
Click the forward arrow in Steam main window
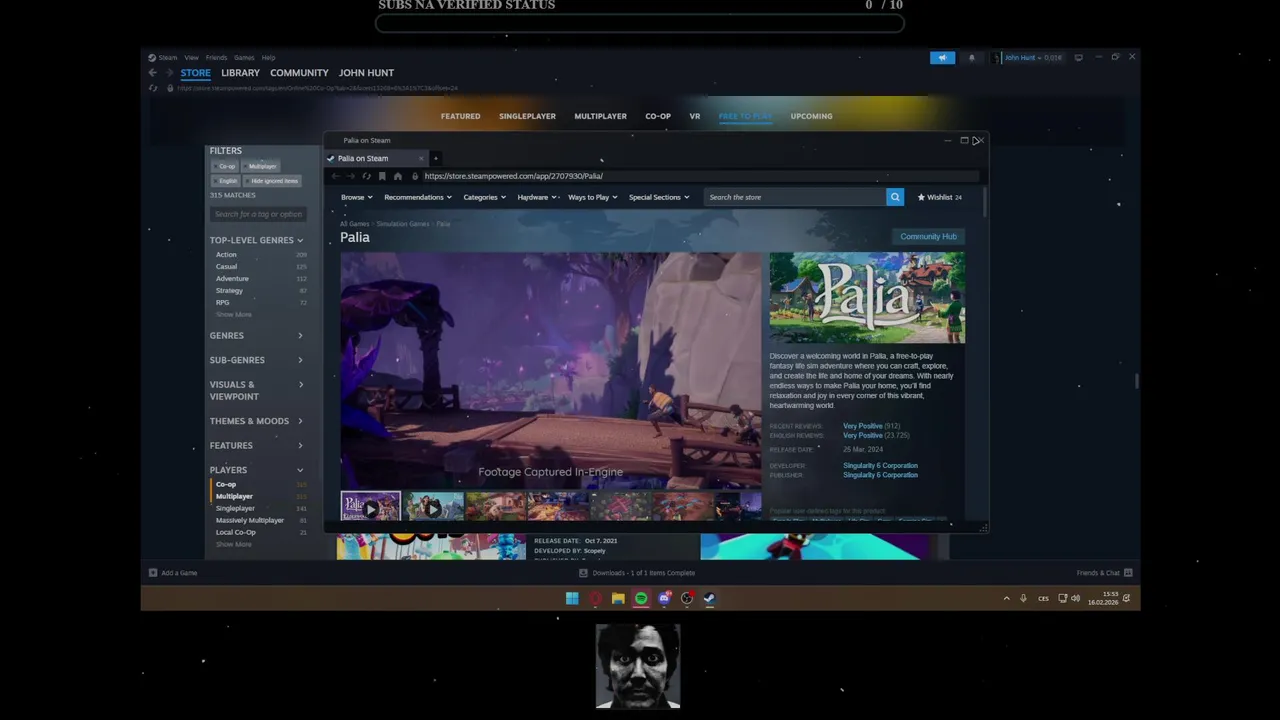tap(169, 73)
